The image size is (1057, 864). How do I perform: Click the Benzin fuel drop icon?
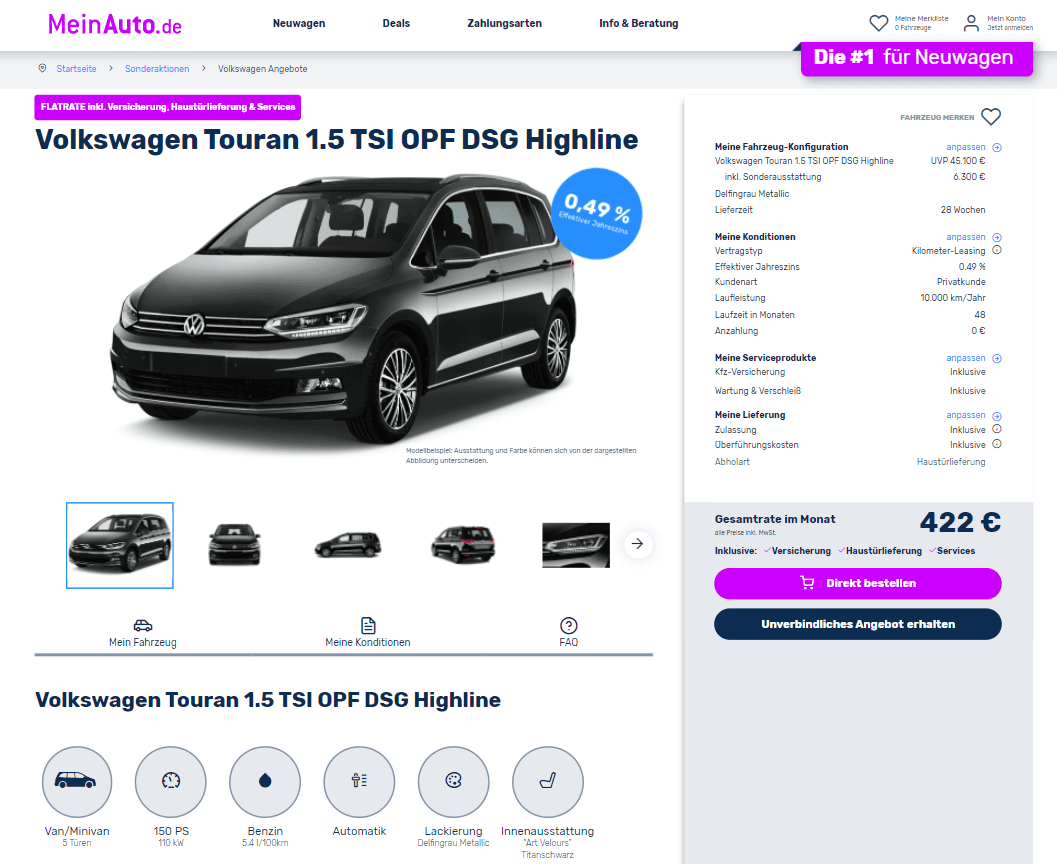tap(265, 781)
